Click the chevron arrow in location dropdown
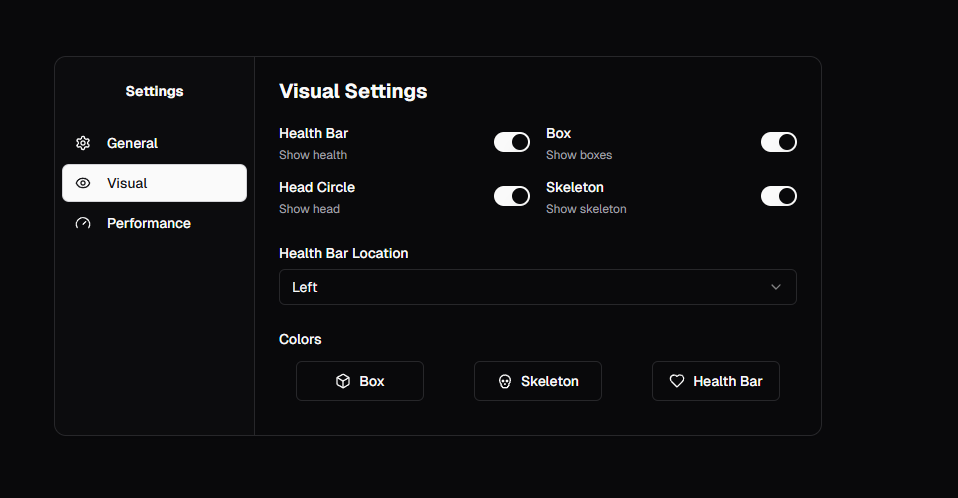 tap(776, 287)
